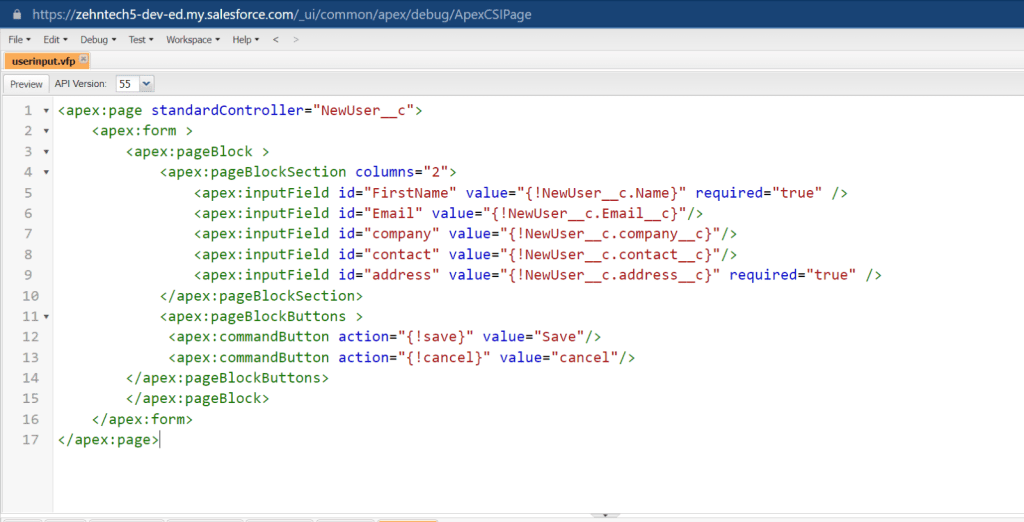Fold the apex:page block on line 1
This screenshot has height=522, width=1024.
(x=46, y=111)
